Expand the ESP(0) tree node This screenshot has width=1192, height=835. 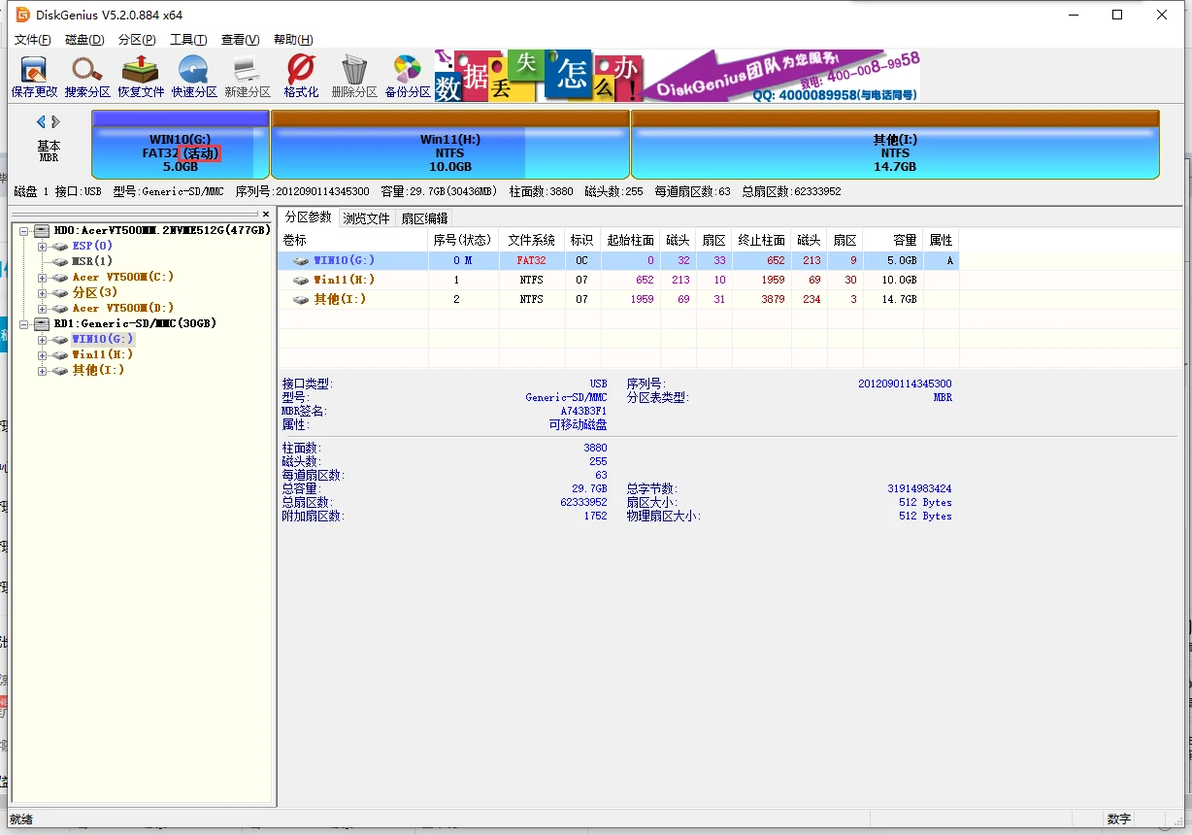[x=43, y=246]
